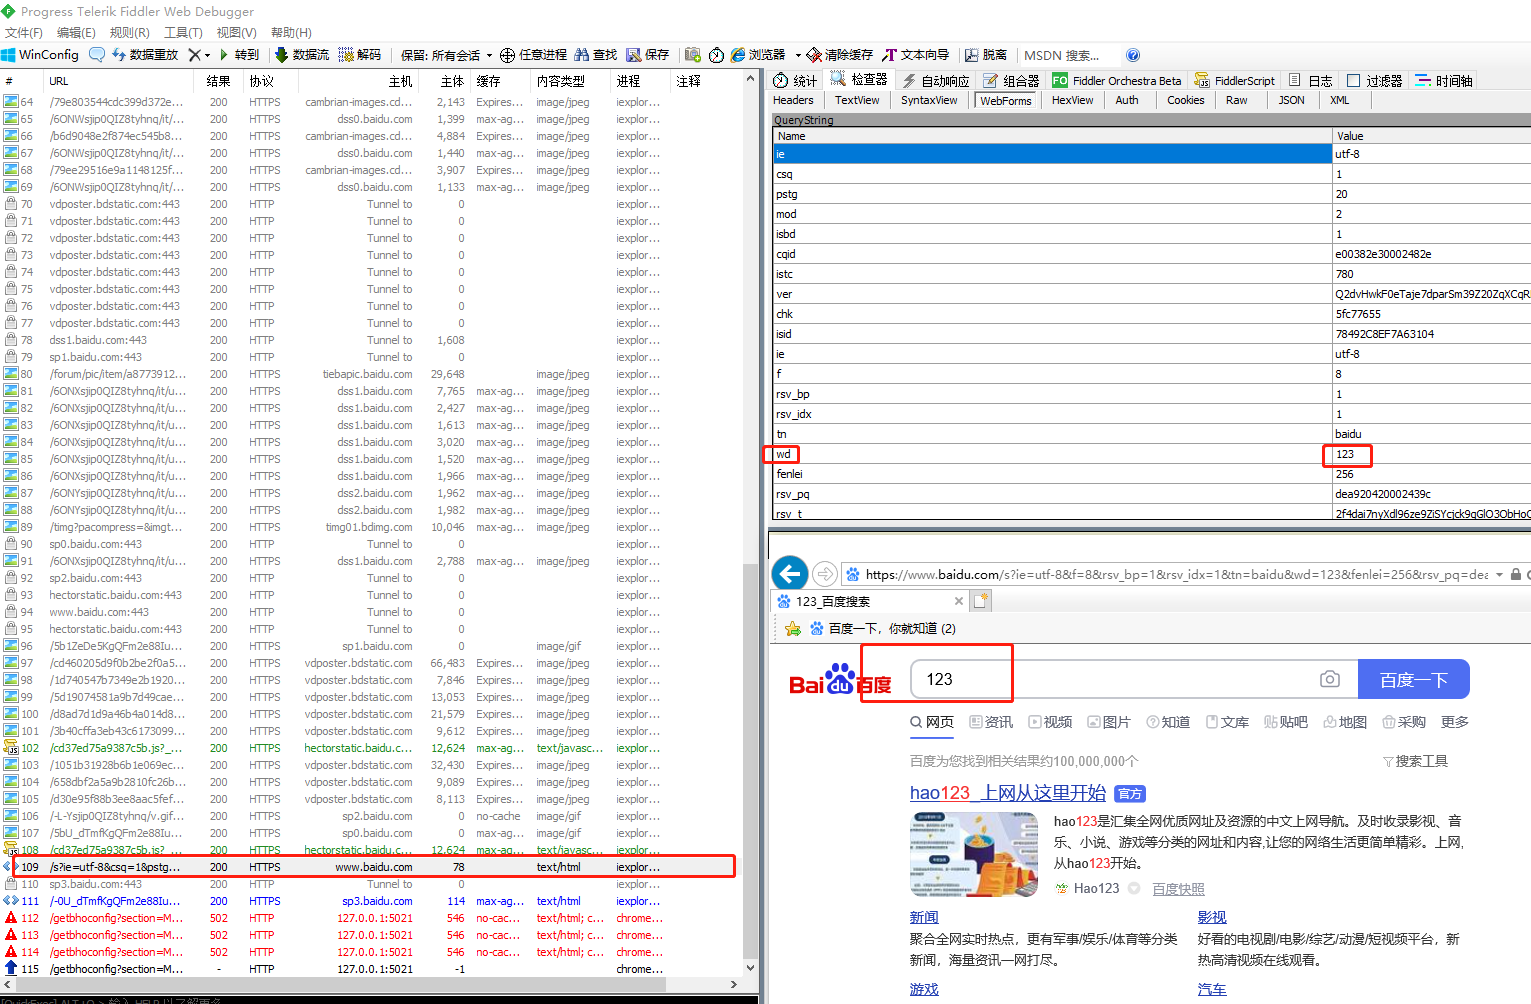
Task: Open the 编辑(E) menu
Action: 76,33
